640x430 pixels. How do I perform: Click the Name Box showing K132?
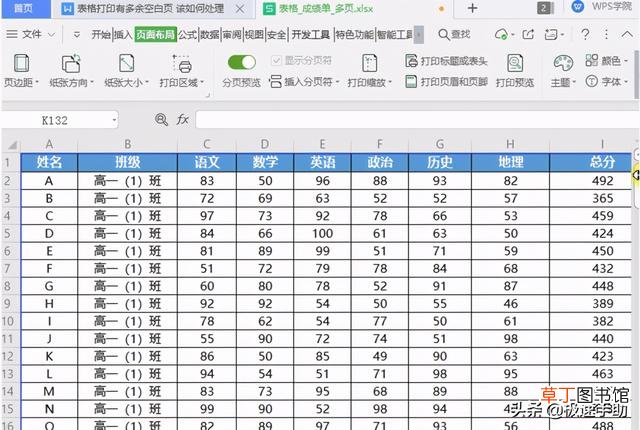55,120
